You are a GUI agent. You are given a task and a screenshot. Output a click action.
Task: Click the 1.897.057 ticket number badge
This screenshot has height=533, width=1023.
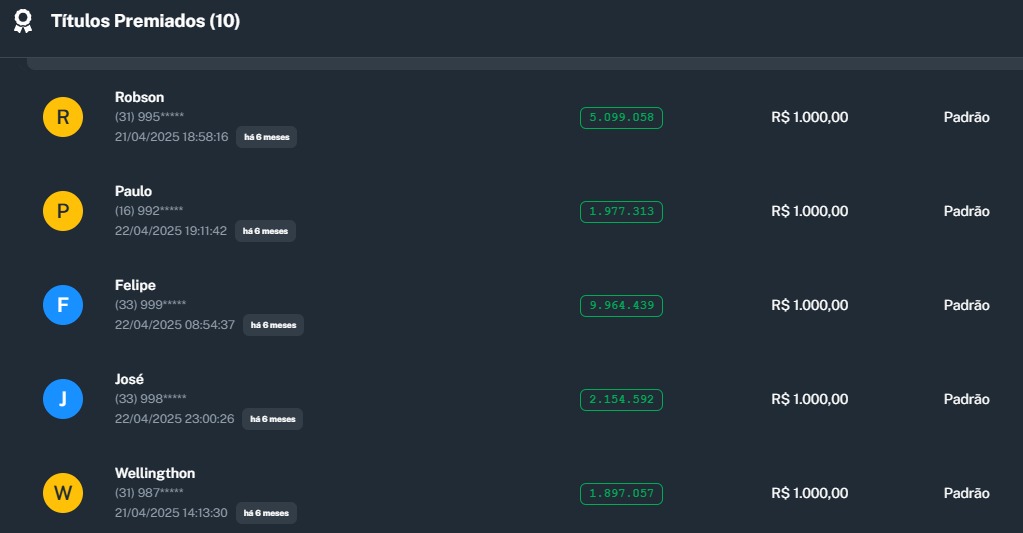click(x=621, y=493)
